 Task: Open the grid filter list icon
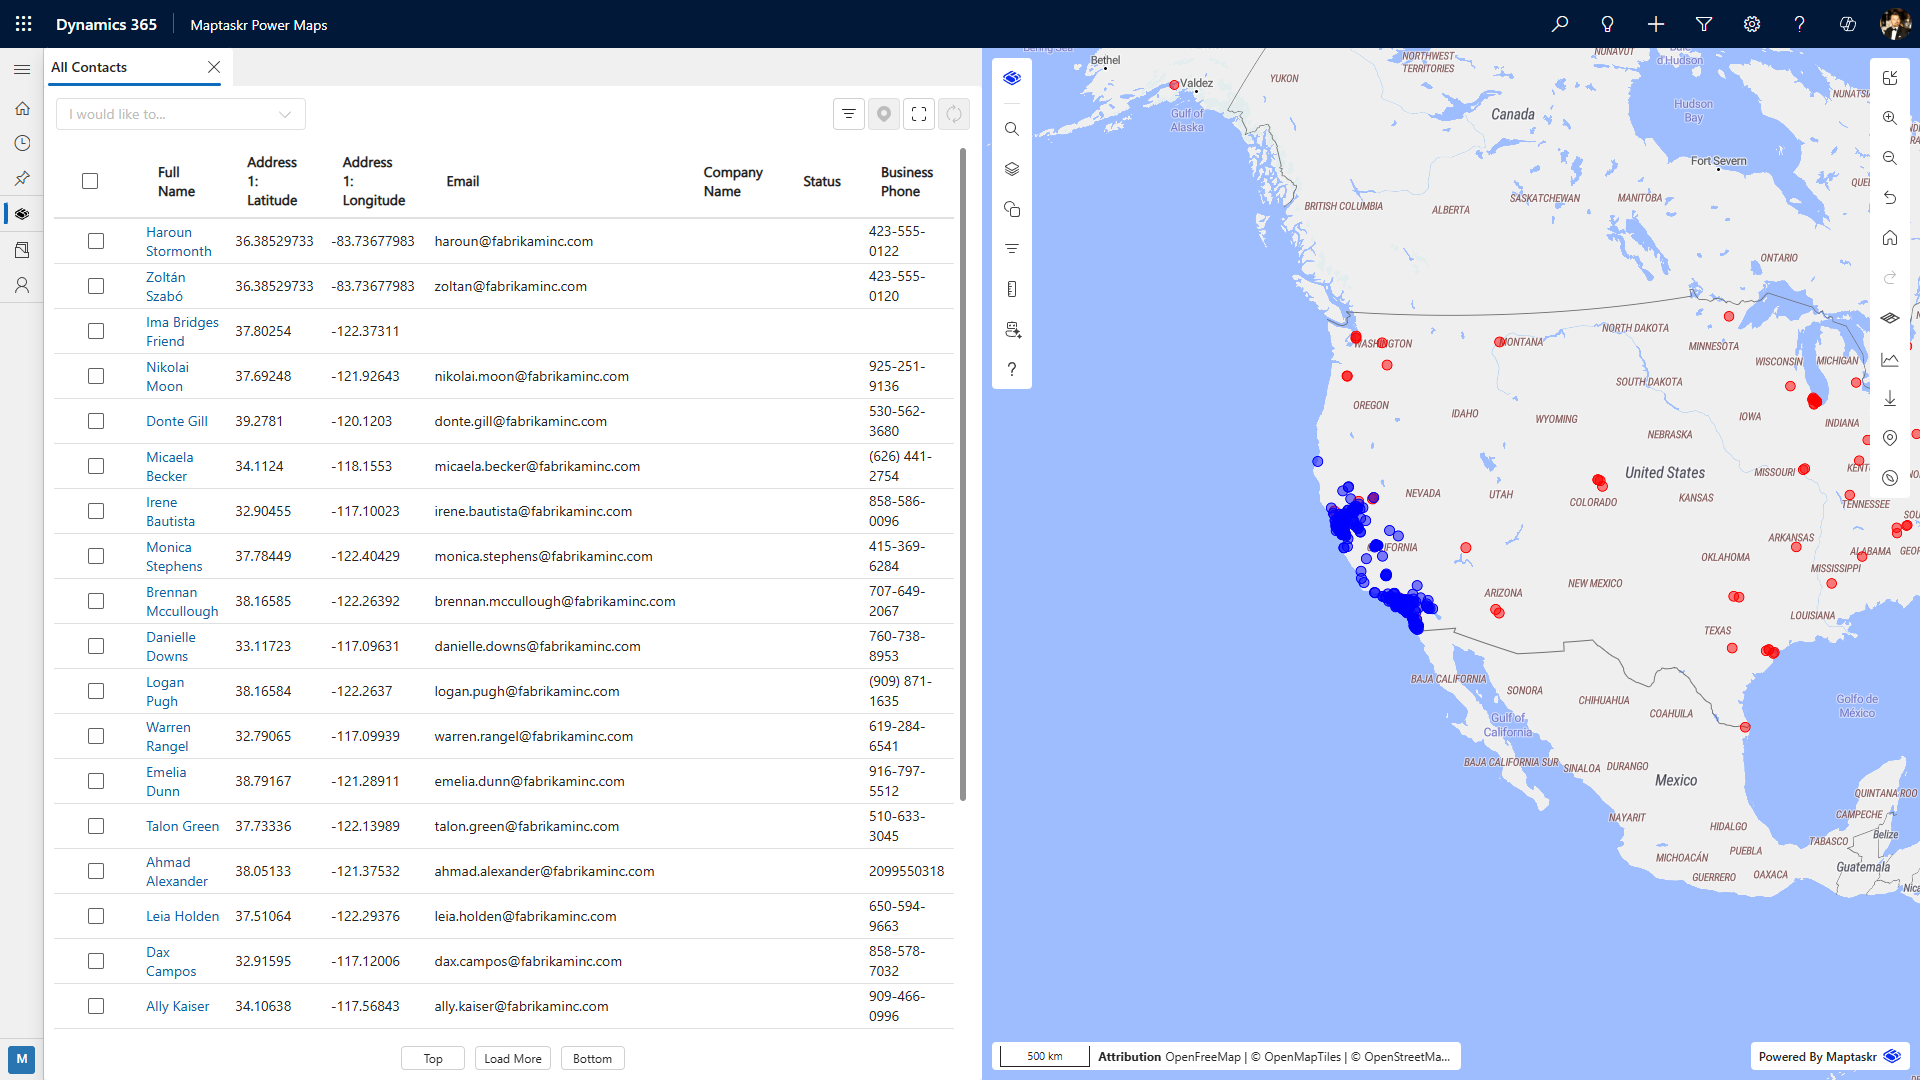point(849,114)
